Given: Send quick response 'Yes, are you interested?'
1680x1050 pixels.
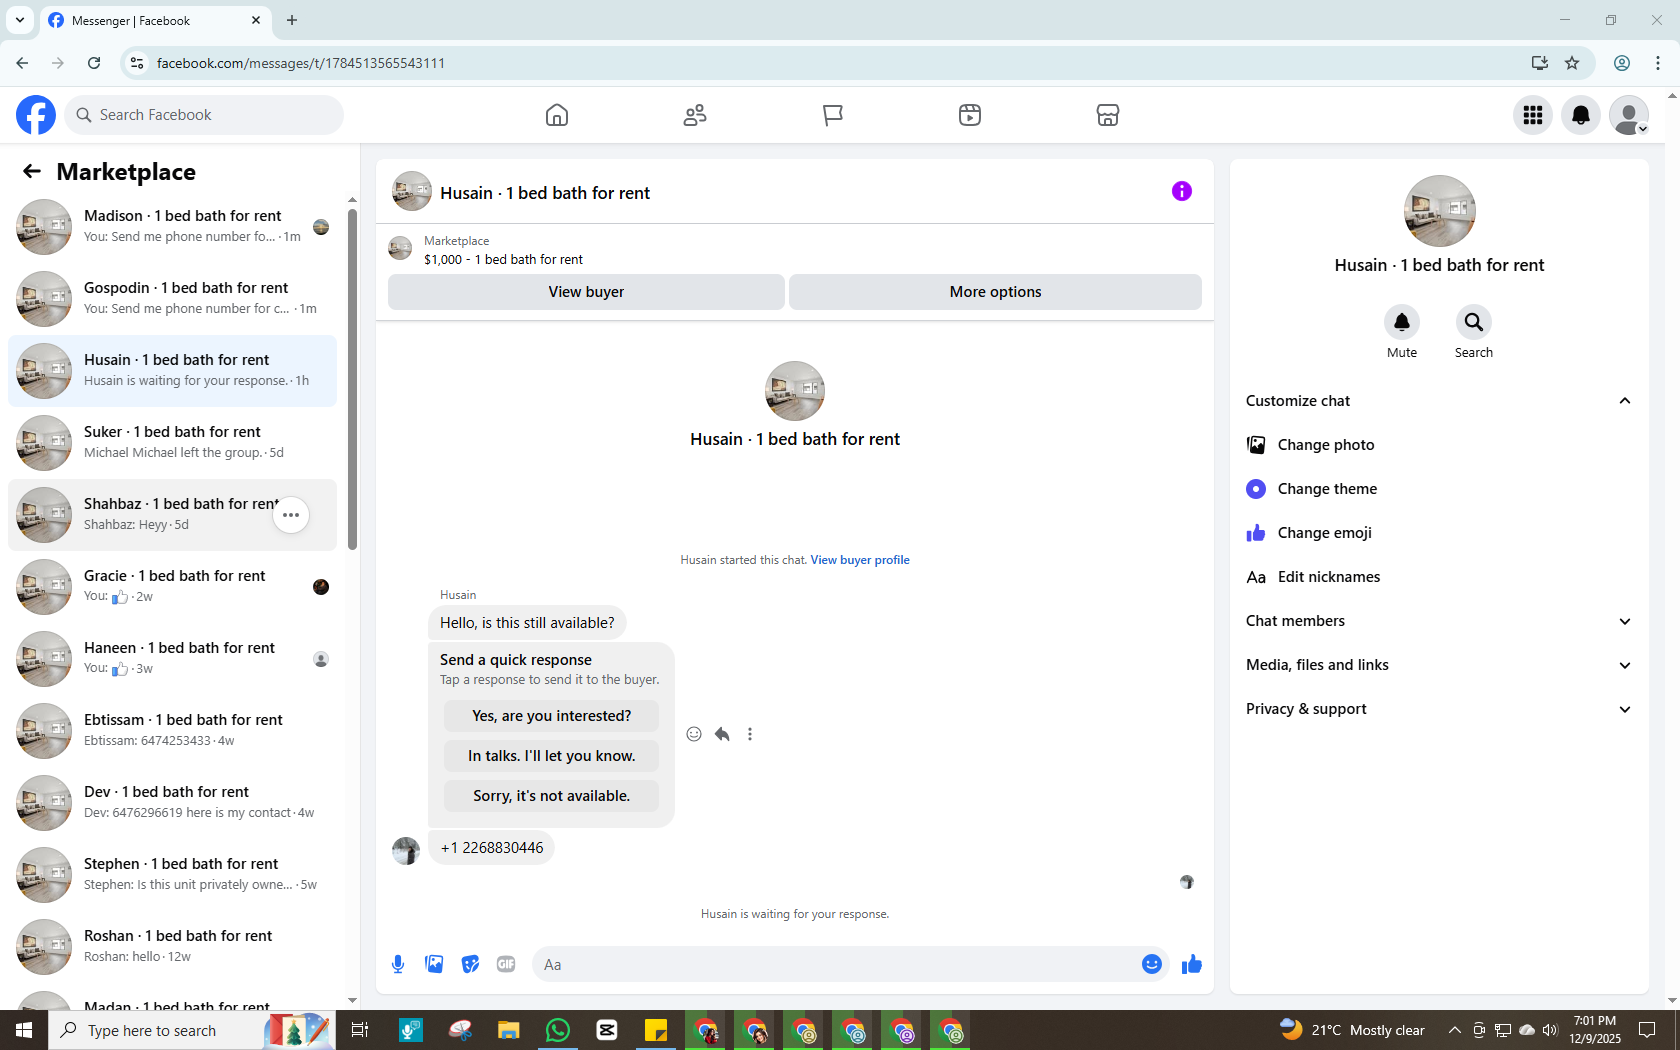Looking at the screenshot, I should tap(551, 716).
